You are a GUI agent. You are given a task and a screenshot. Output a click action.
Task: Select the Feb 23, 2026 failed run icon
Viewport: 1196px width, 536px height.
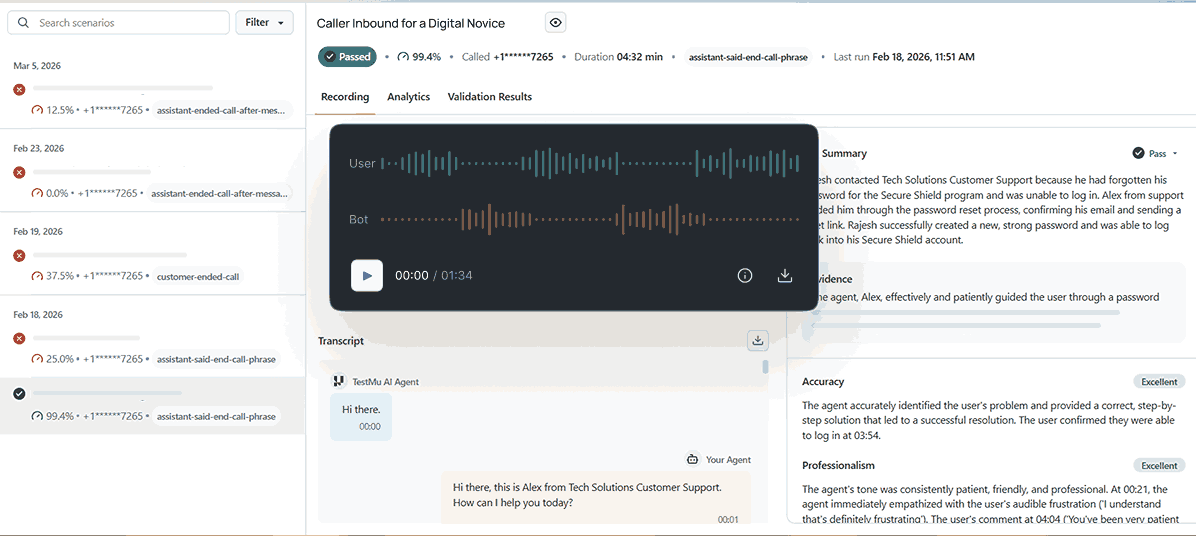[19, 172]
